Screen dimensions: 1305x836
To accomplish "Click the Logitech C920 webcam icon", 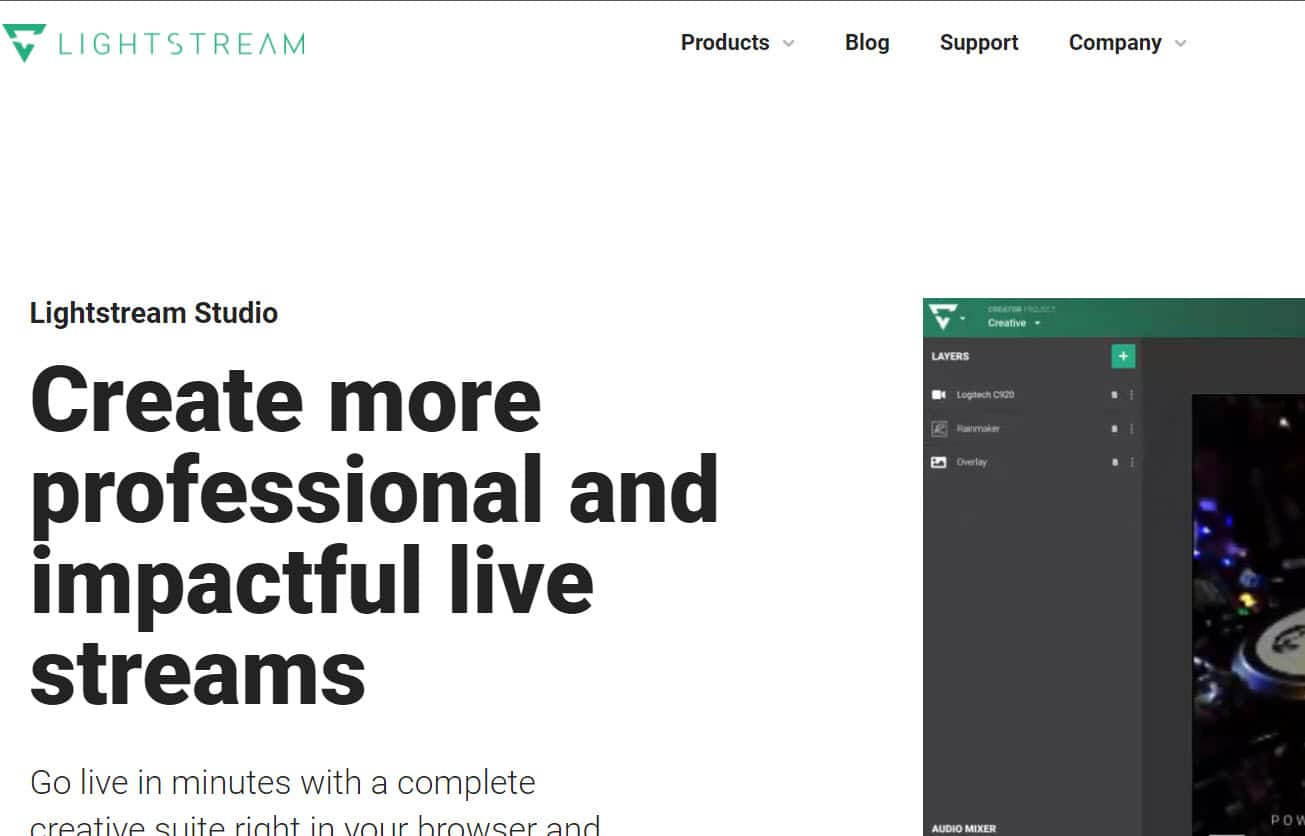I will coord(939,395).
